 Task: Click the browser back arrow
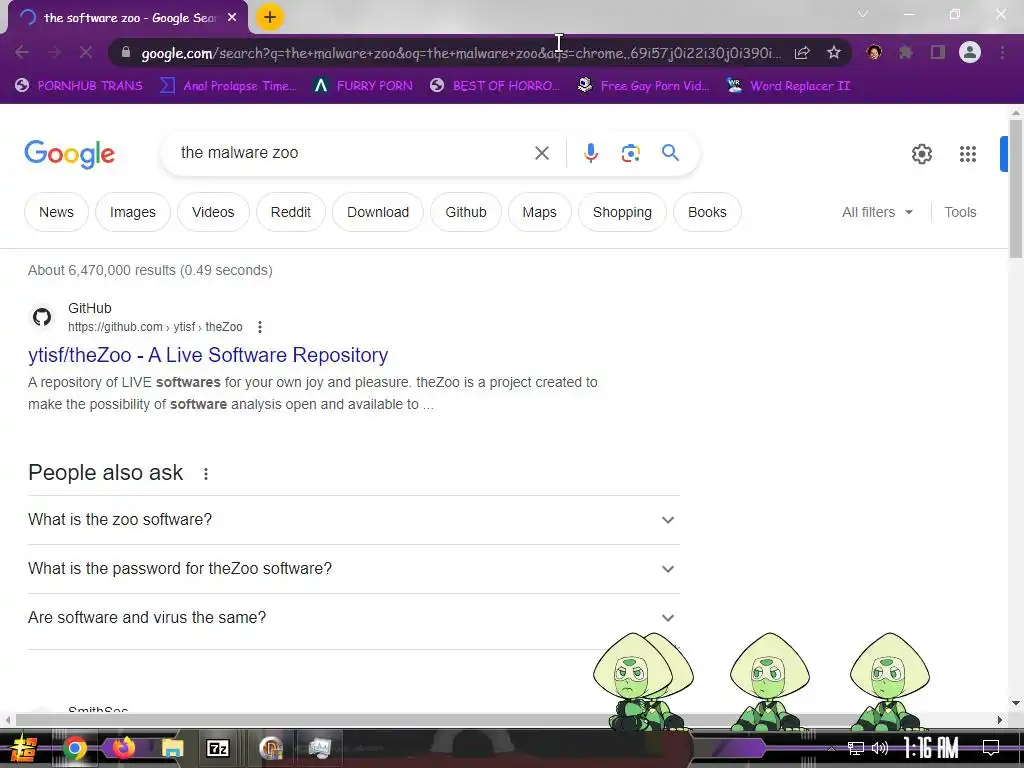pos(22,52)
